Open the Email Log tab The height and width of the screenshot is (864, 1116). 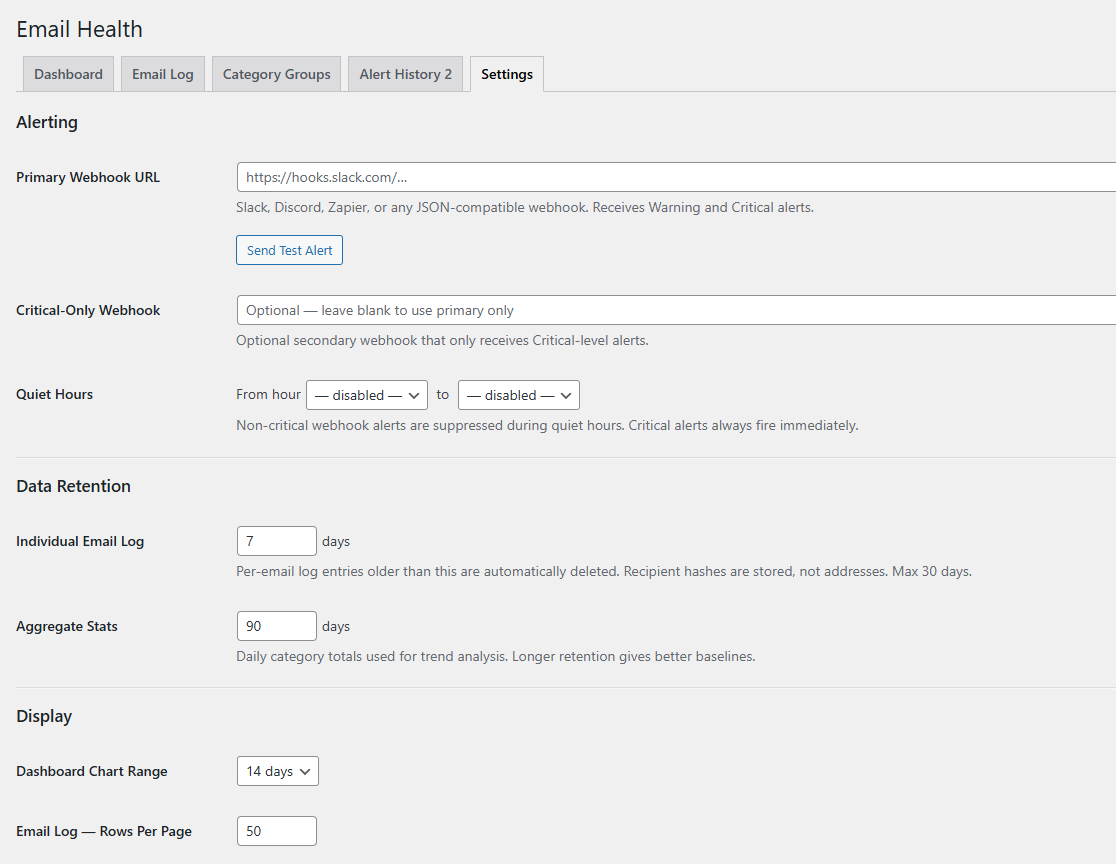[162, 73]
